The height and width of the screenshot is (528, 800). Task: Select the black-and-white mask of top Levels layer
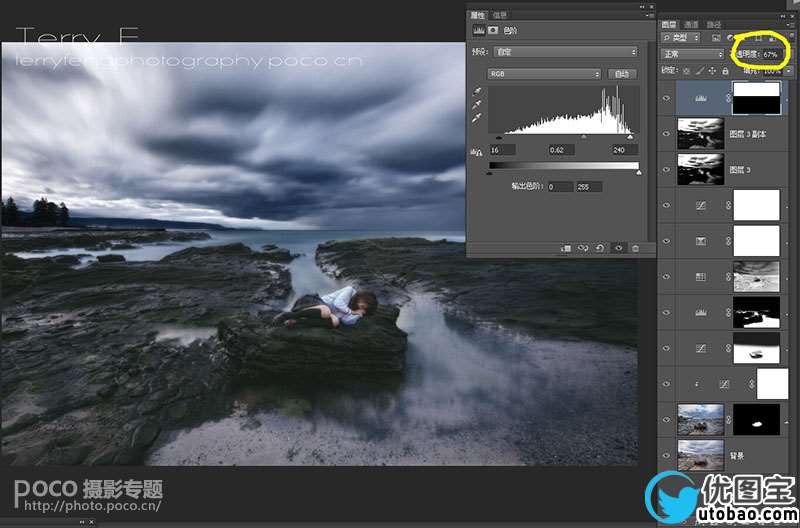click(756, 98)
